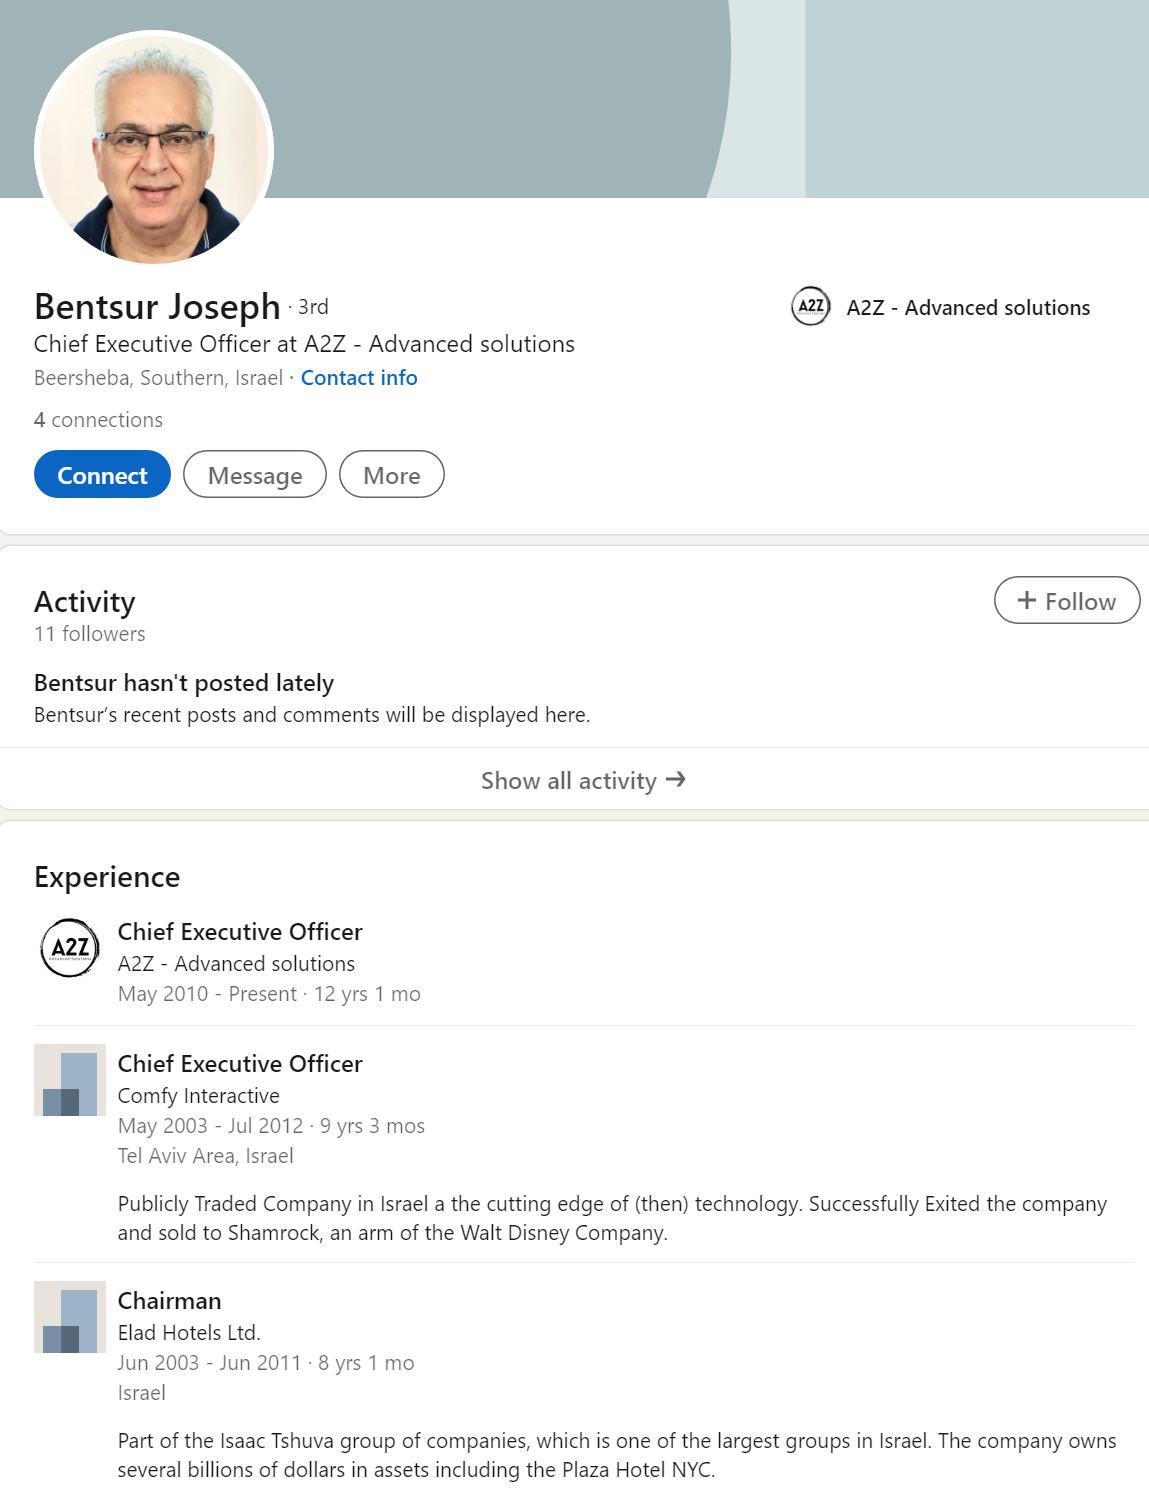Click the Comfy Interactive description about Shamrock
1149x1507 pixels.
tap(612, 1218)
